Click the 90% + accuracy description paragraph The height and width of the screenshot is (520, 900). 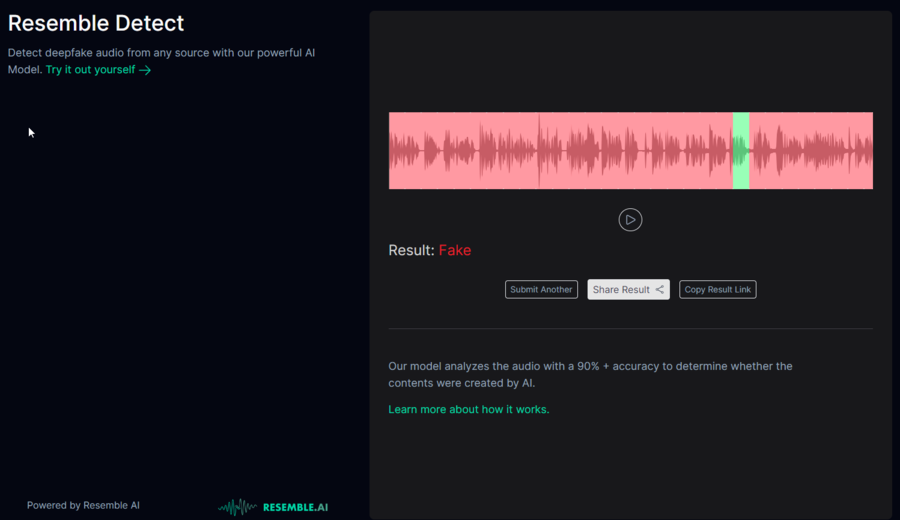pyautogui.click(x=590, y=374)
